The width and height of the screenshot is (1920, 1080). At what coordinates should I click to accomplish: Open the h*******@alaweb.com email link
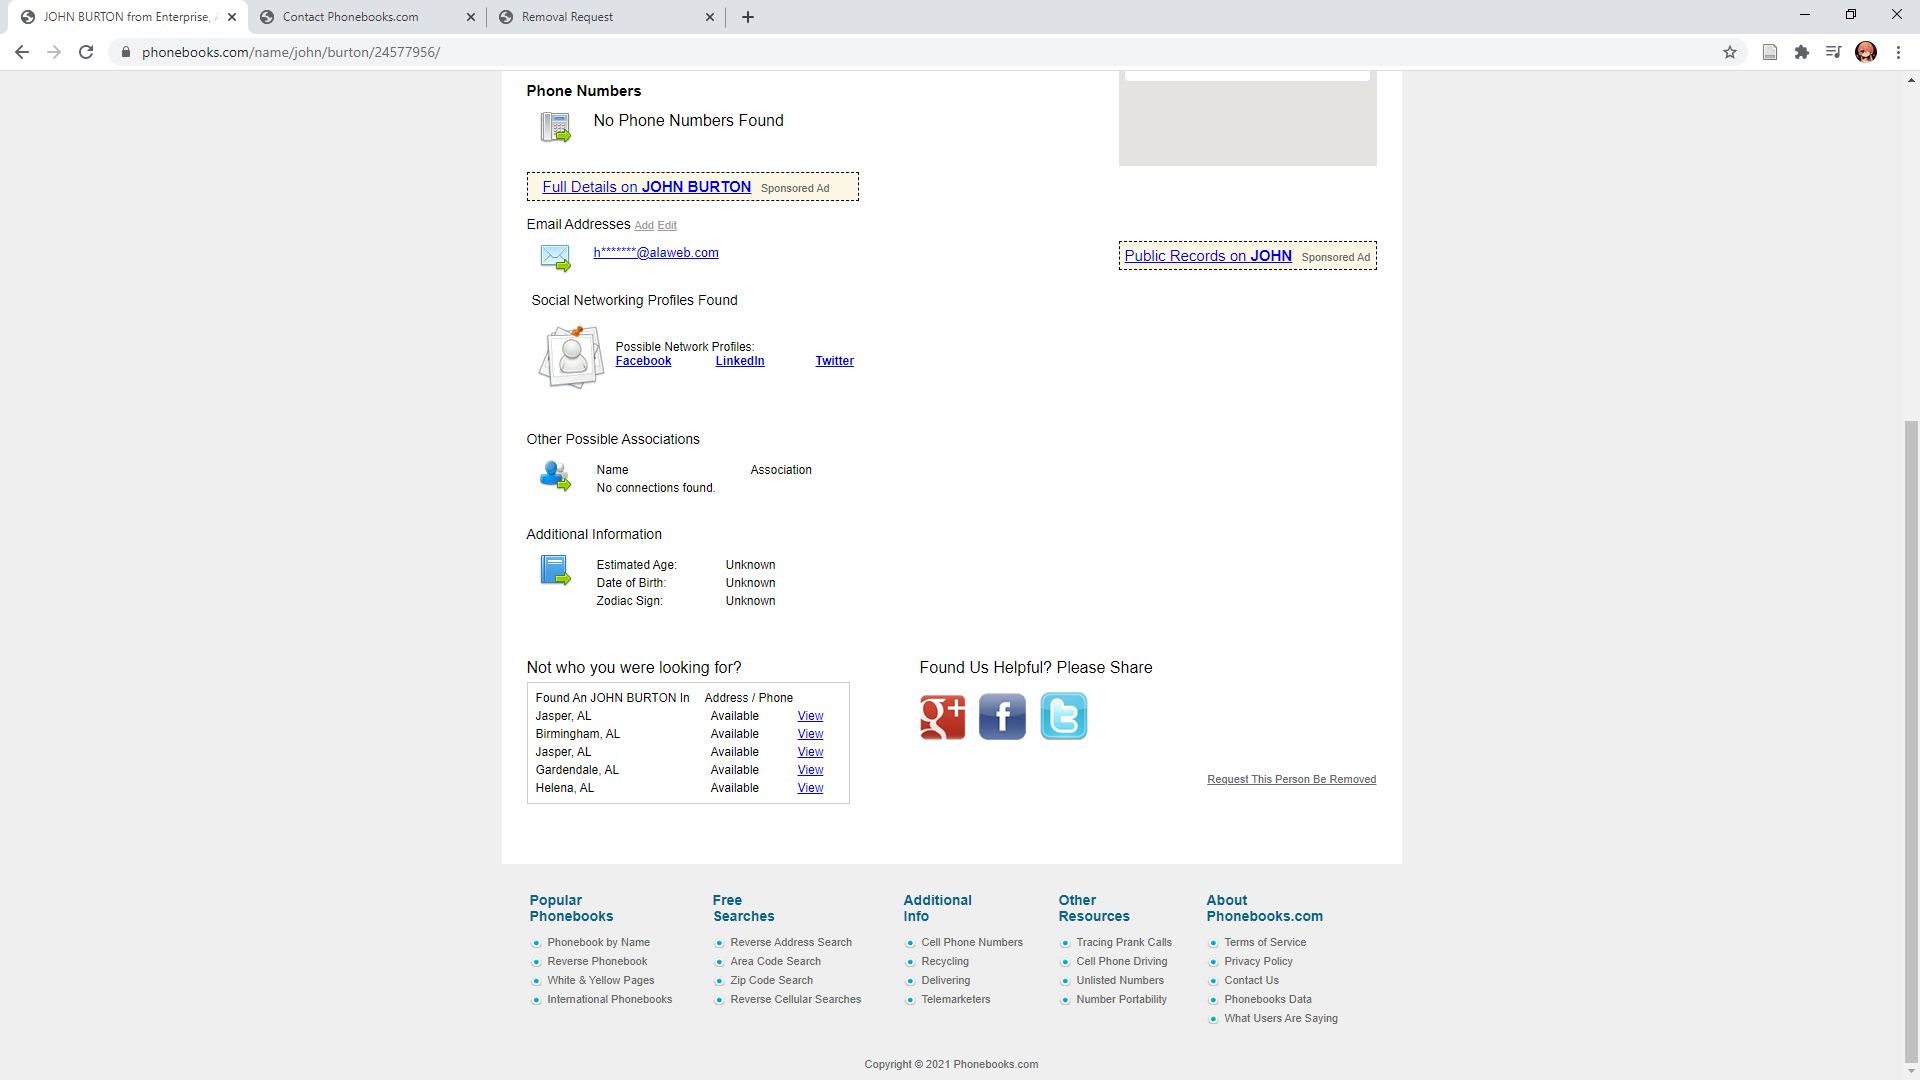[656, 253]
